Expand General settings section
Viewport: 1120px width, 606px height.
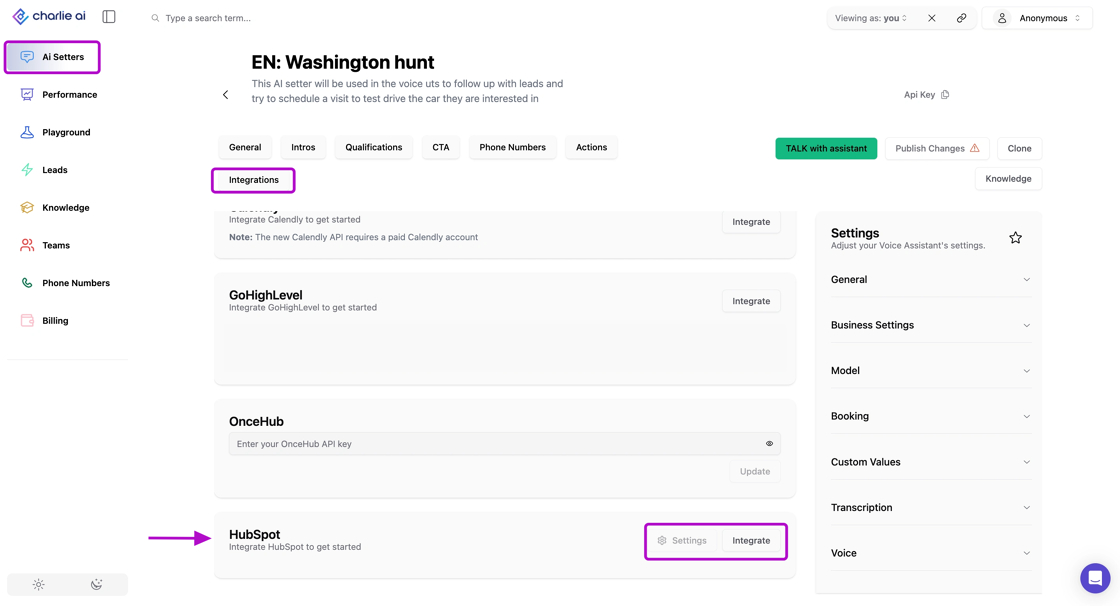coord(931,279)
